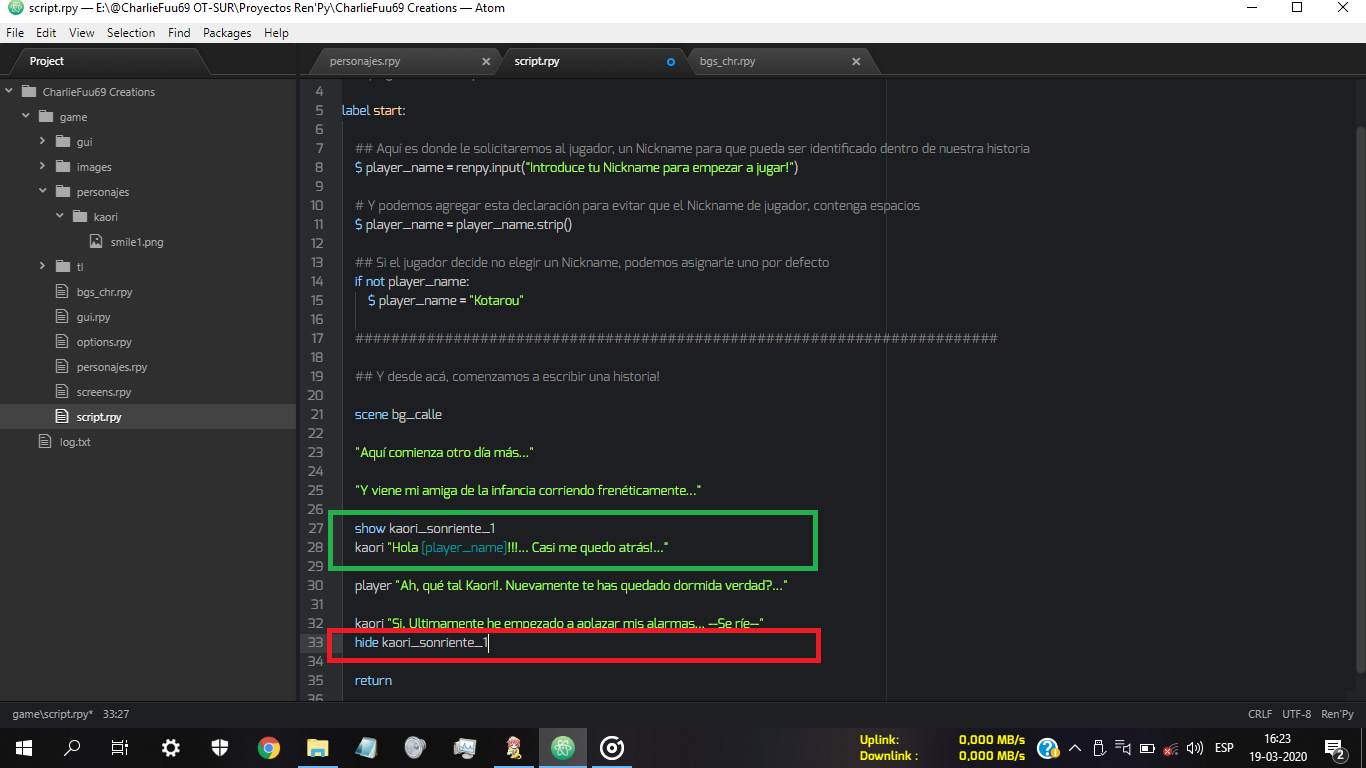Open the Packages menu
The height and width of the screenshot is (768, 1366).
click(x=227, y=33)
